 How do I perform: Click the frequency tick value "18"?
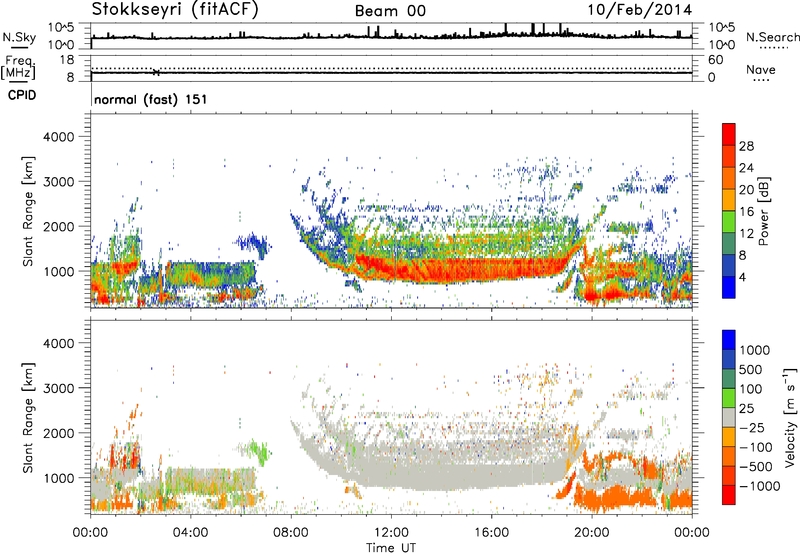pyautogui.click(x=67, y=60)
